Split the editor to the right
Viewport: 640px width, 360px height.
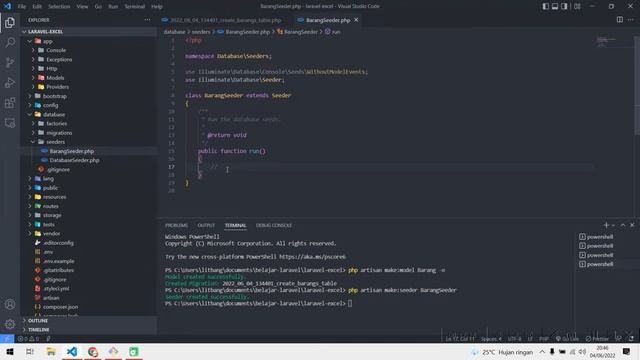click(620, 20)
